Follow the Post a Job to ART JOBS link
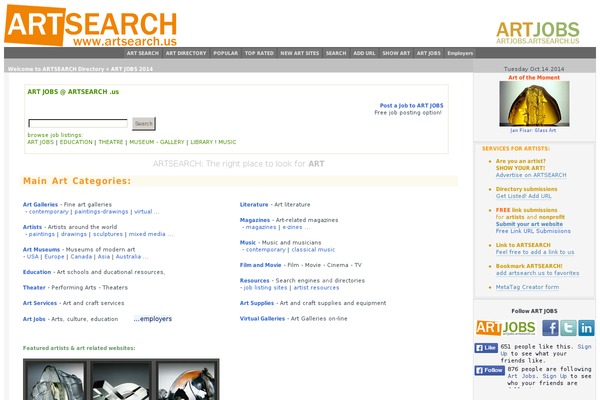Screen dimensions: 600x400 411,105
